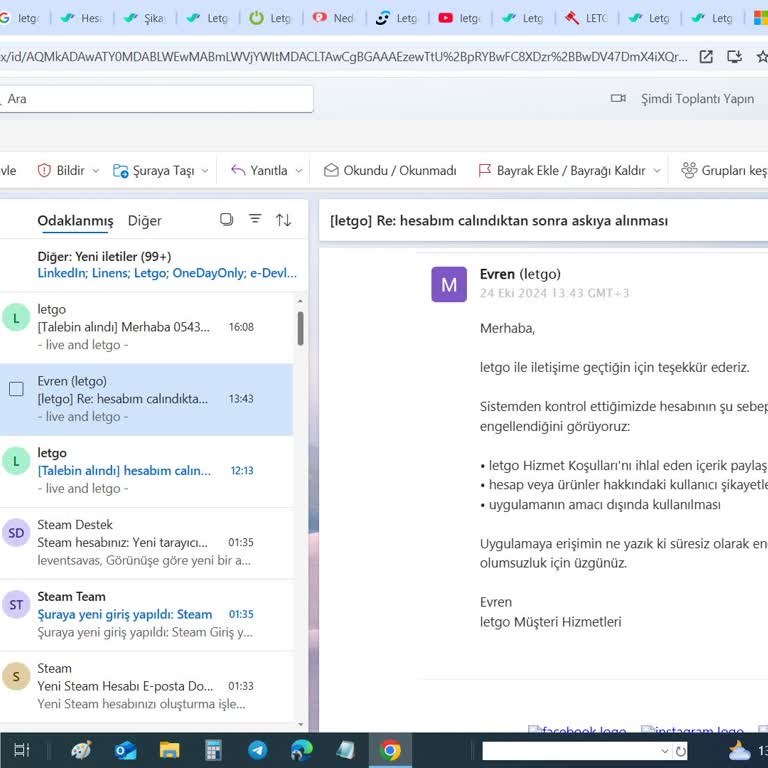Open Telegram from the taskbar
The height and width of the screenshot is (768, 768).
coord(258,750)
